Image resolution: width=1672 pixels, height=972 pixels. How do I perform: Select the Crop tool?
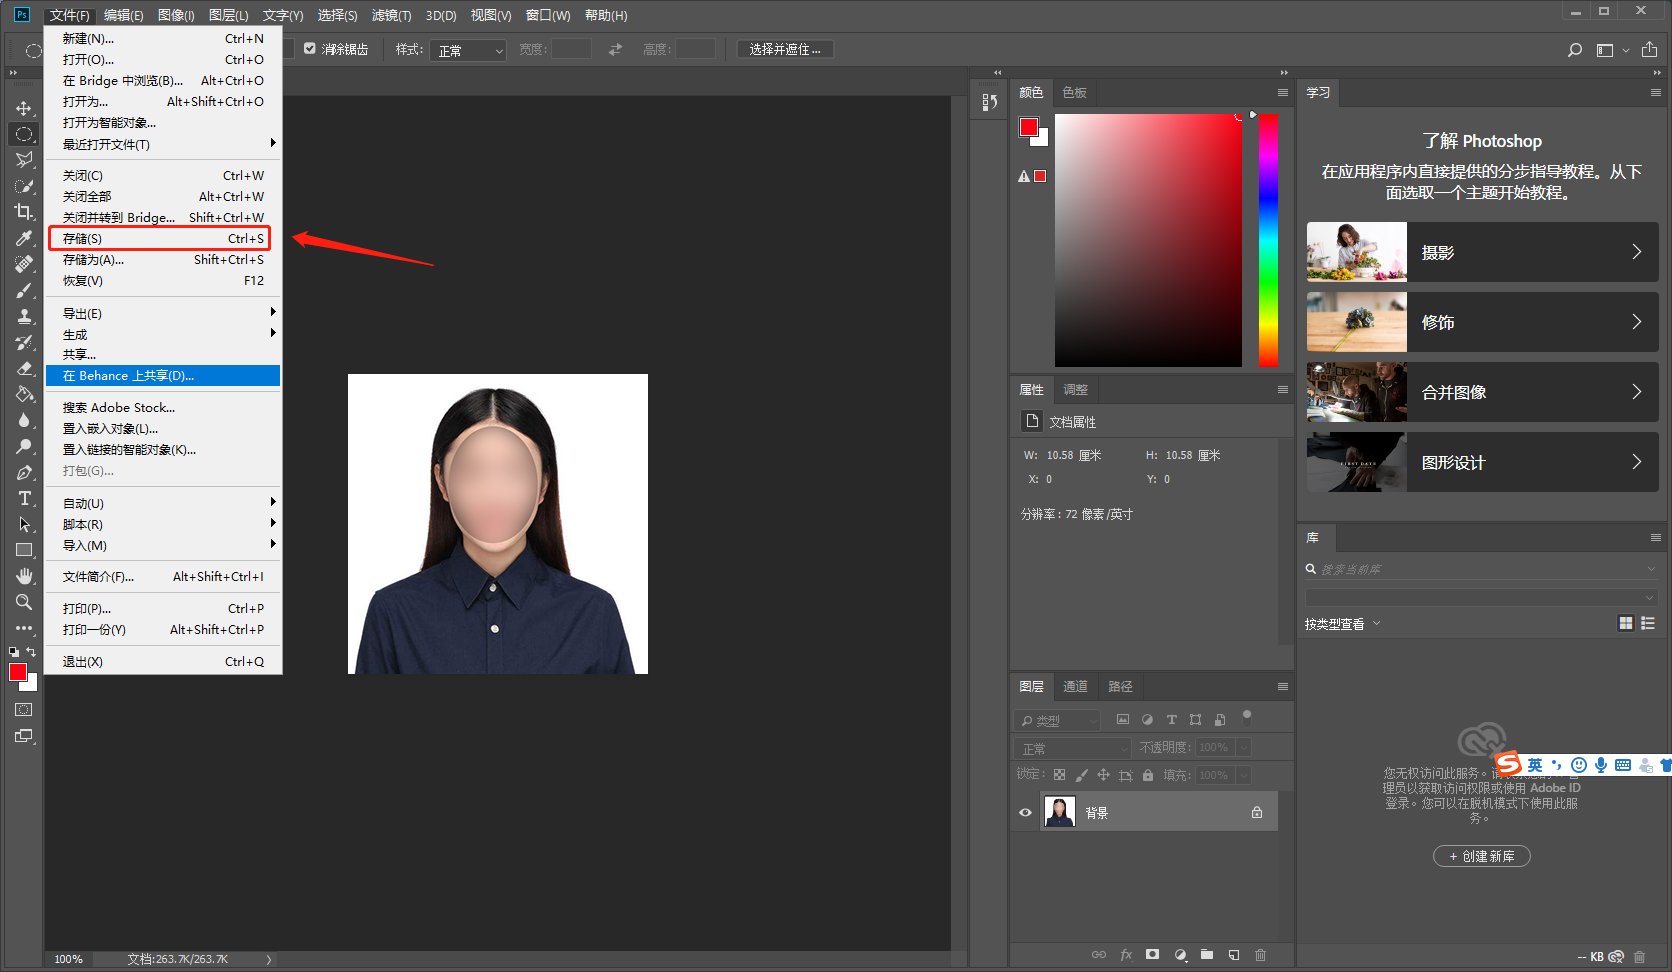coord(24,212)
